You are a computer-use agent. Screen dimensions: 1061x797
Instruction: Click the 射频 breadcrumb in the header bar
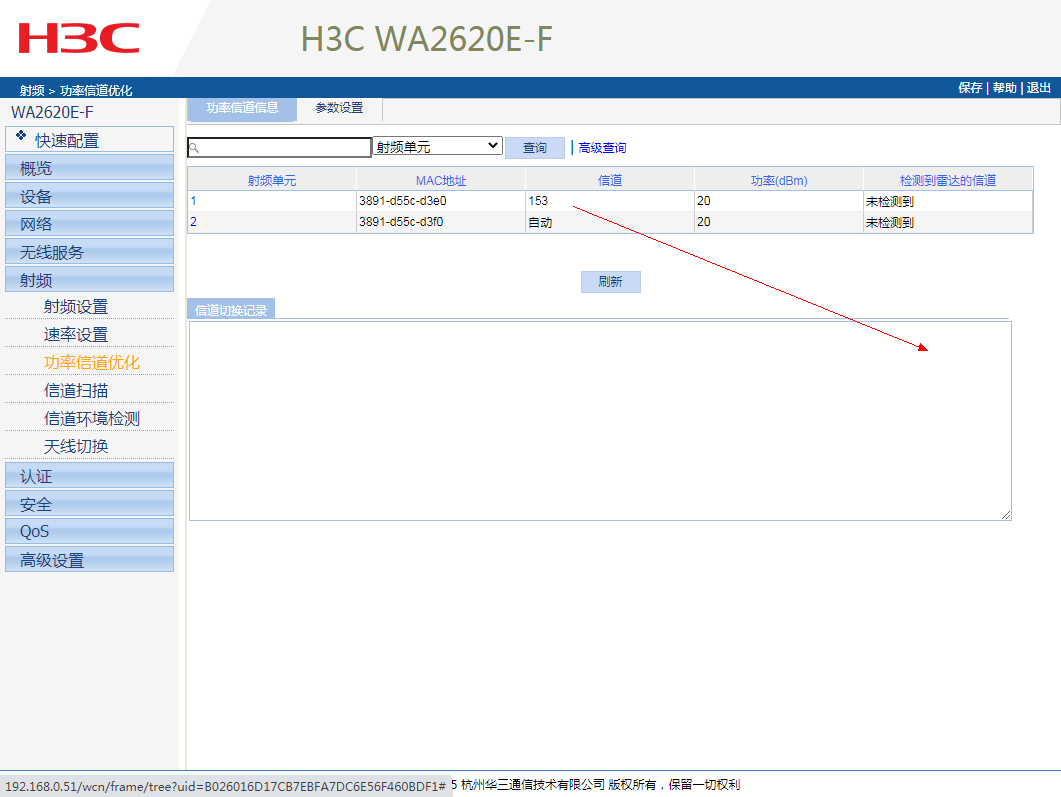pos(32,90)
